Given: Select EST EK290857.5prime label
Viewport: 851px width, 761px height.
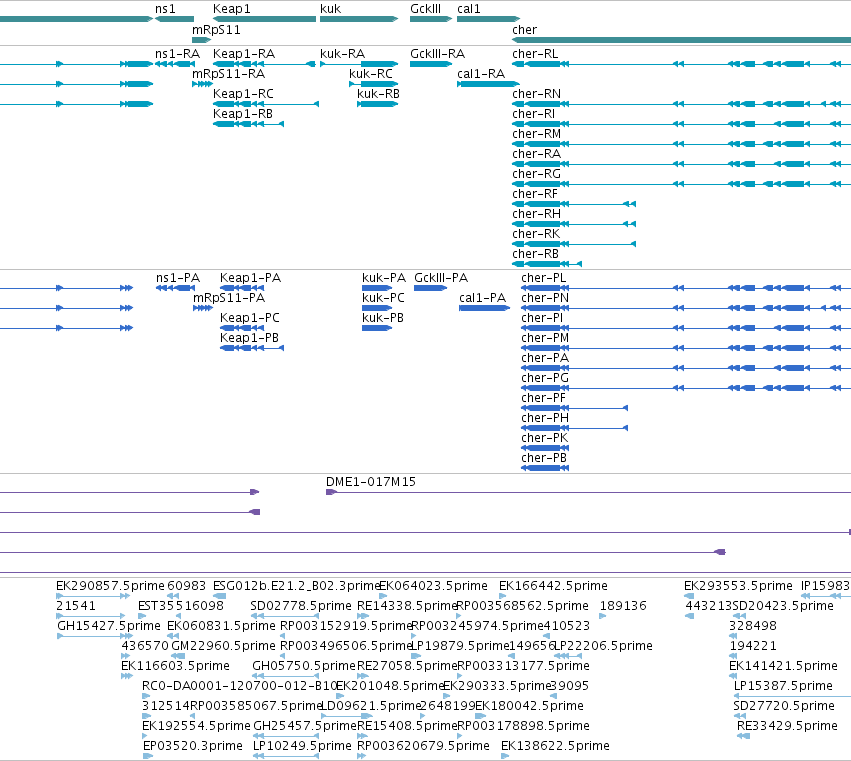Looking at the screenshot, I should tap(110, 586).
